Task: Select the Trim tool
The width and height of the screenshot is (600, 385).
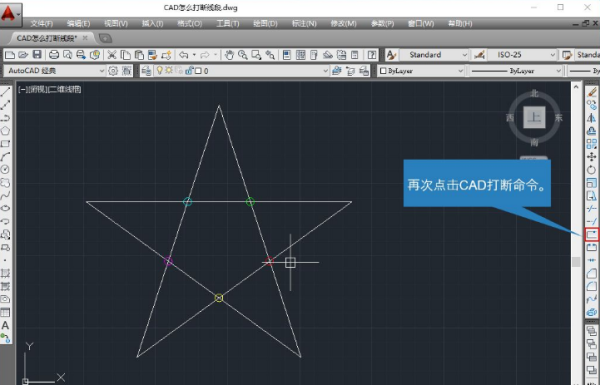Action: 592,208
